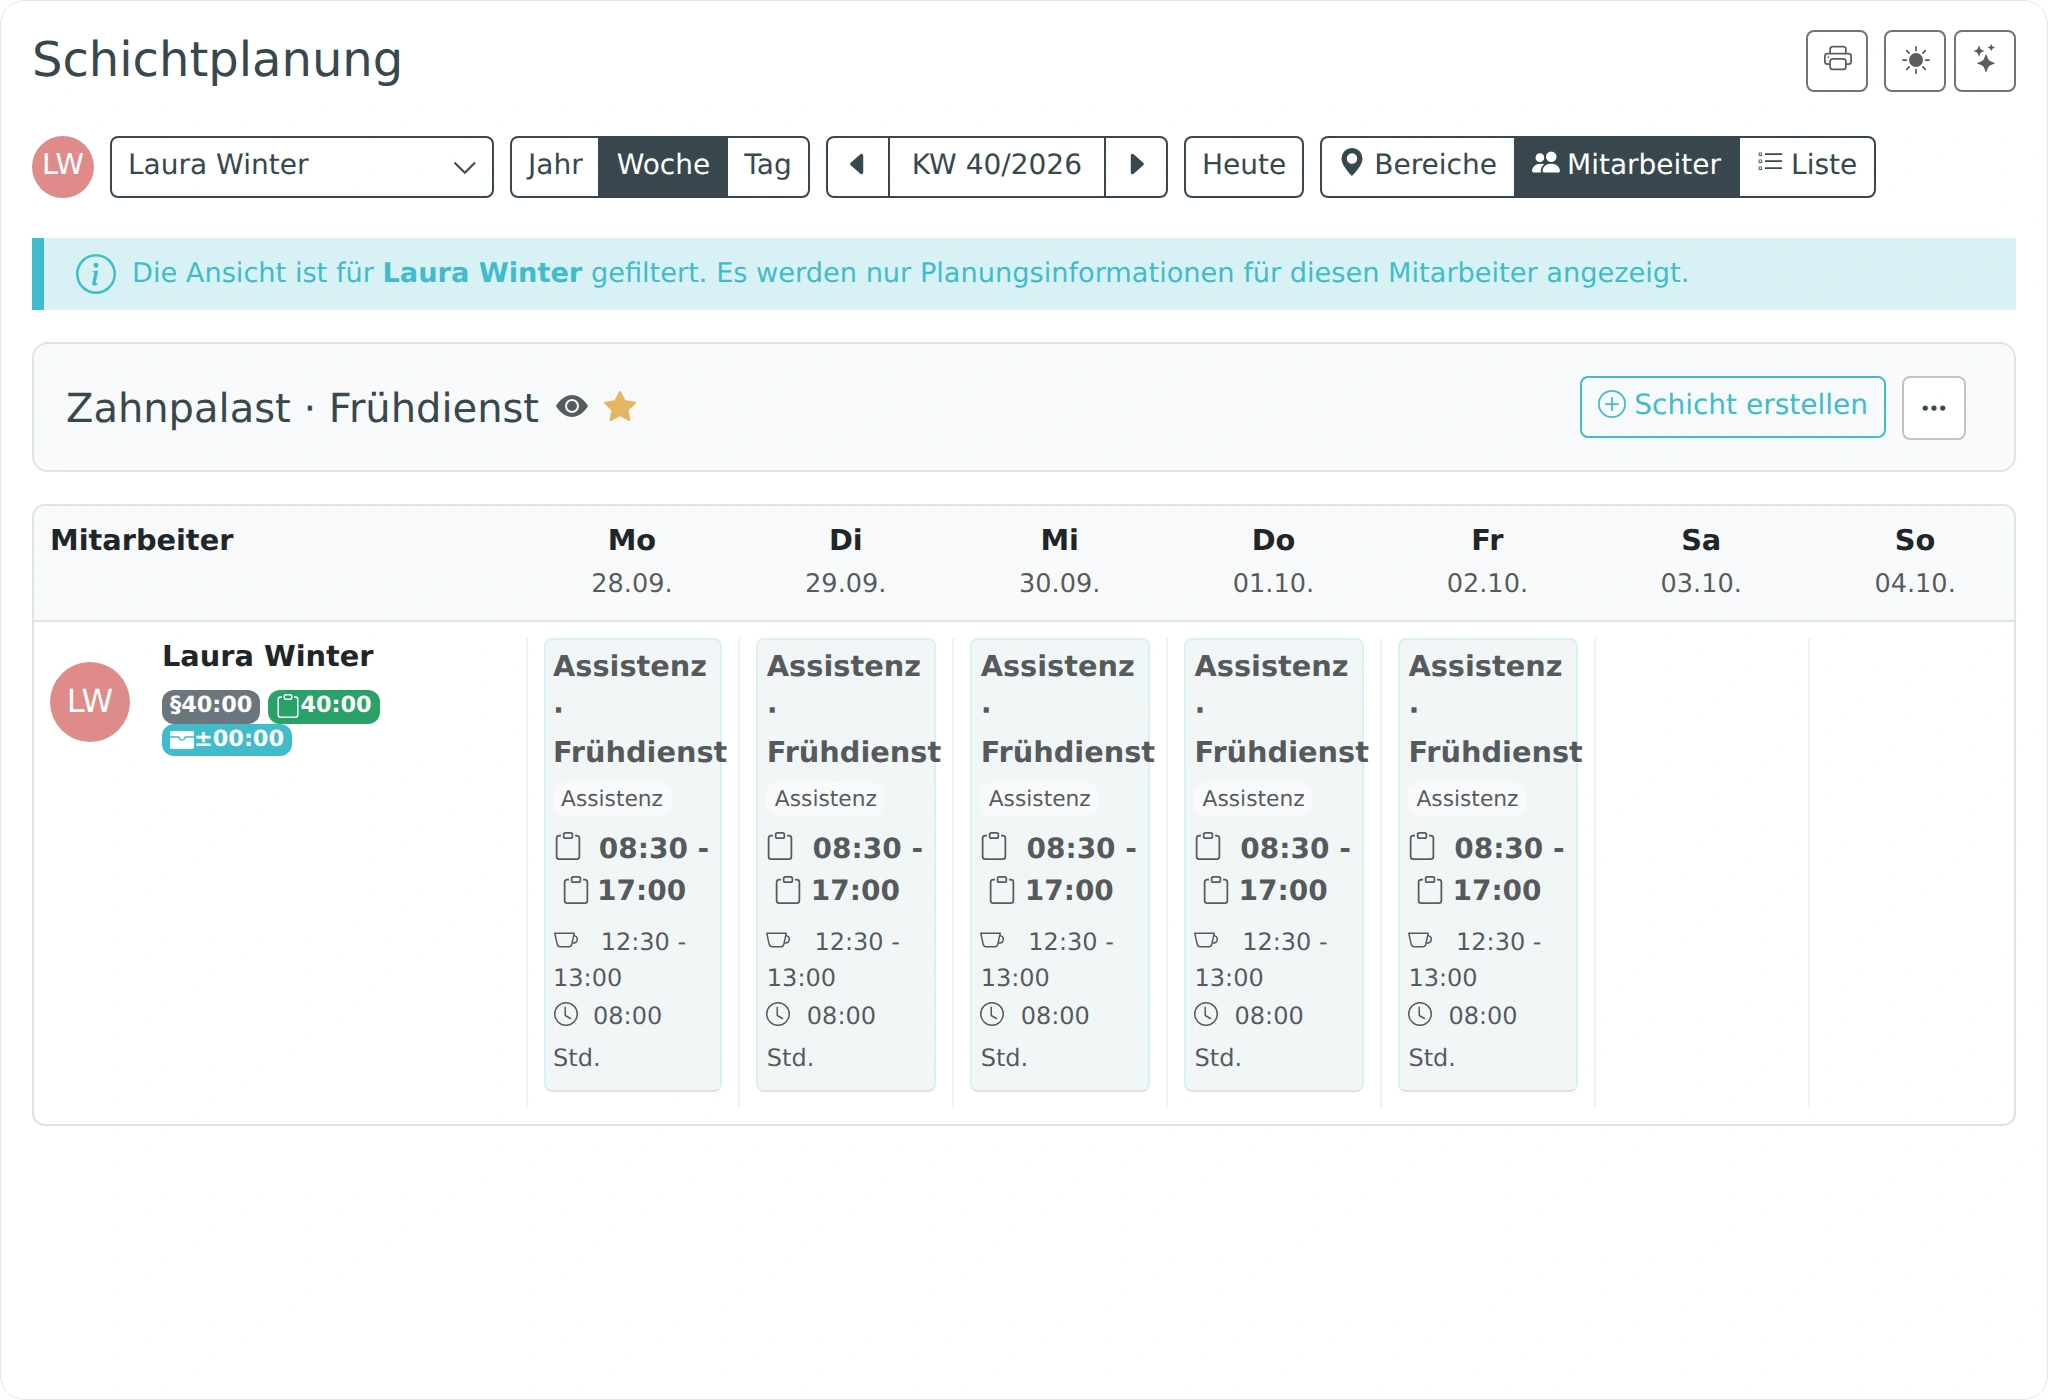The height and width of the screenshot is (1400, 2048).
Task: Switch to Jahr view
Action: point(555,166)
